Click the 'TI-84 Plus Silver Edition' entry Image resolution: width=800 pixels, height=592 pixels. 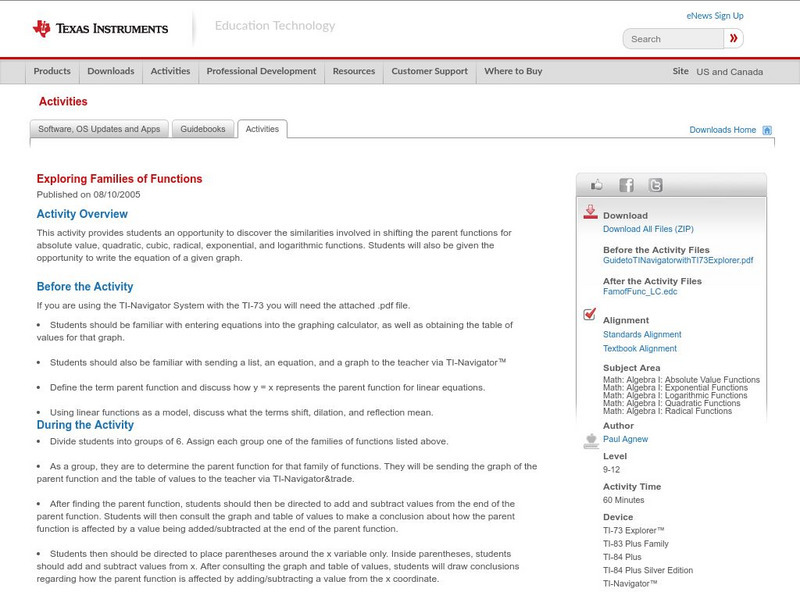[648, 570]
